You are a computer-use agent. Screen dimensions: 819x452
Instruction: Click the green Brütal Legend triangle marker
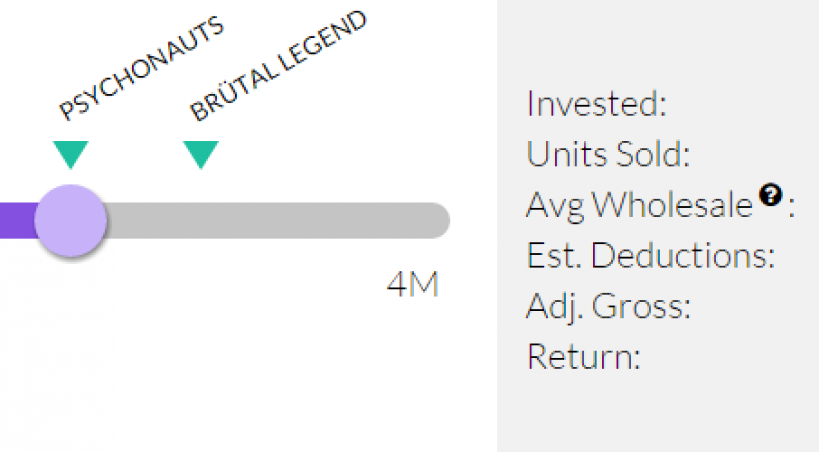click(201, 154)
